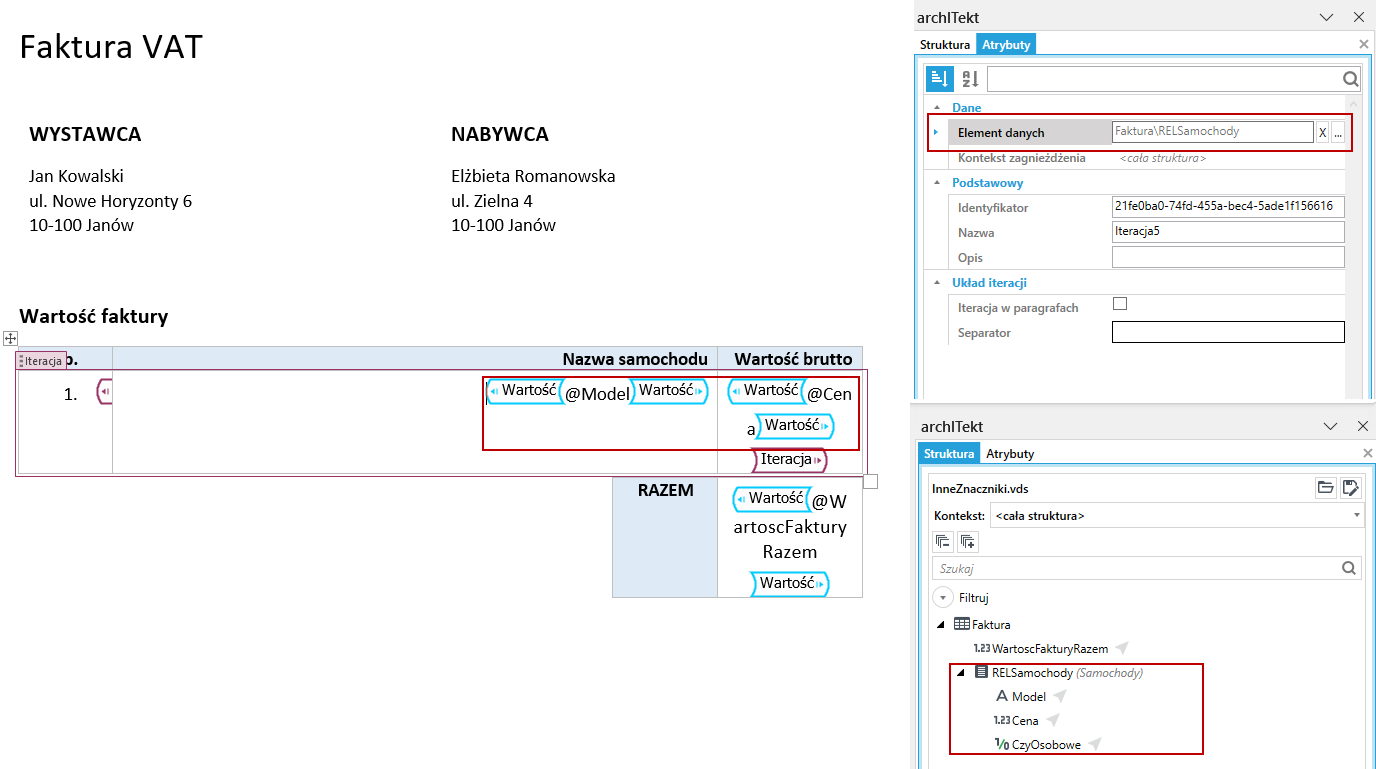The width and height of the screenshot is (1376, 769).
Task: Collapse the RELSamochody tree node
Action: coord(961,673)
